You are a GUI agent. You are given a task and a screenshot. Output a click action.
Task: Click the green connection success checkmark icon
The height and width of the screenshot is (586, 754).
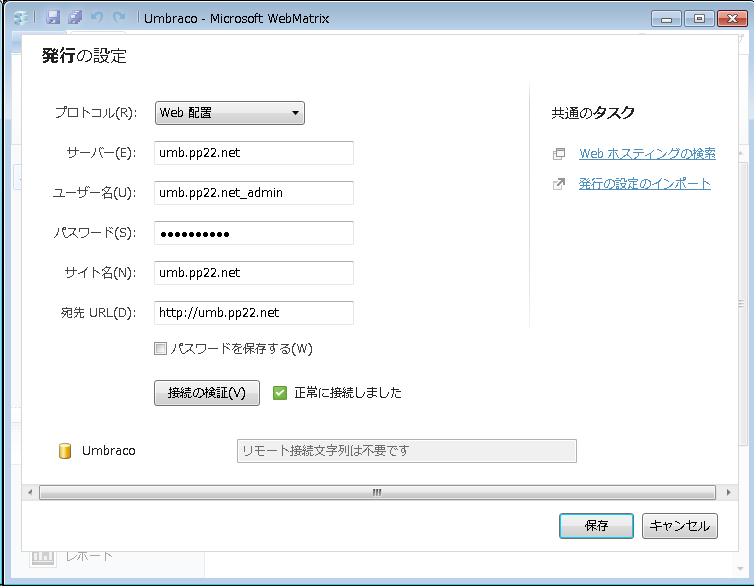click(x=280, y=393)
